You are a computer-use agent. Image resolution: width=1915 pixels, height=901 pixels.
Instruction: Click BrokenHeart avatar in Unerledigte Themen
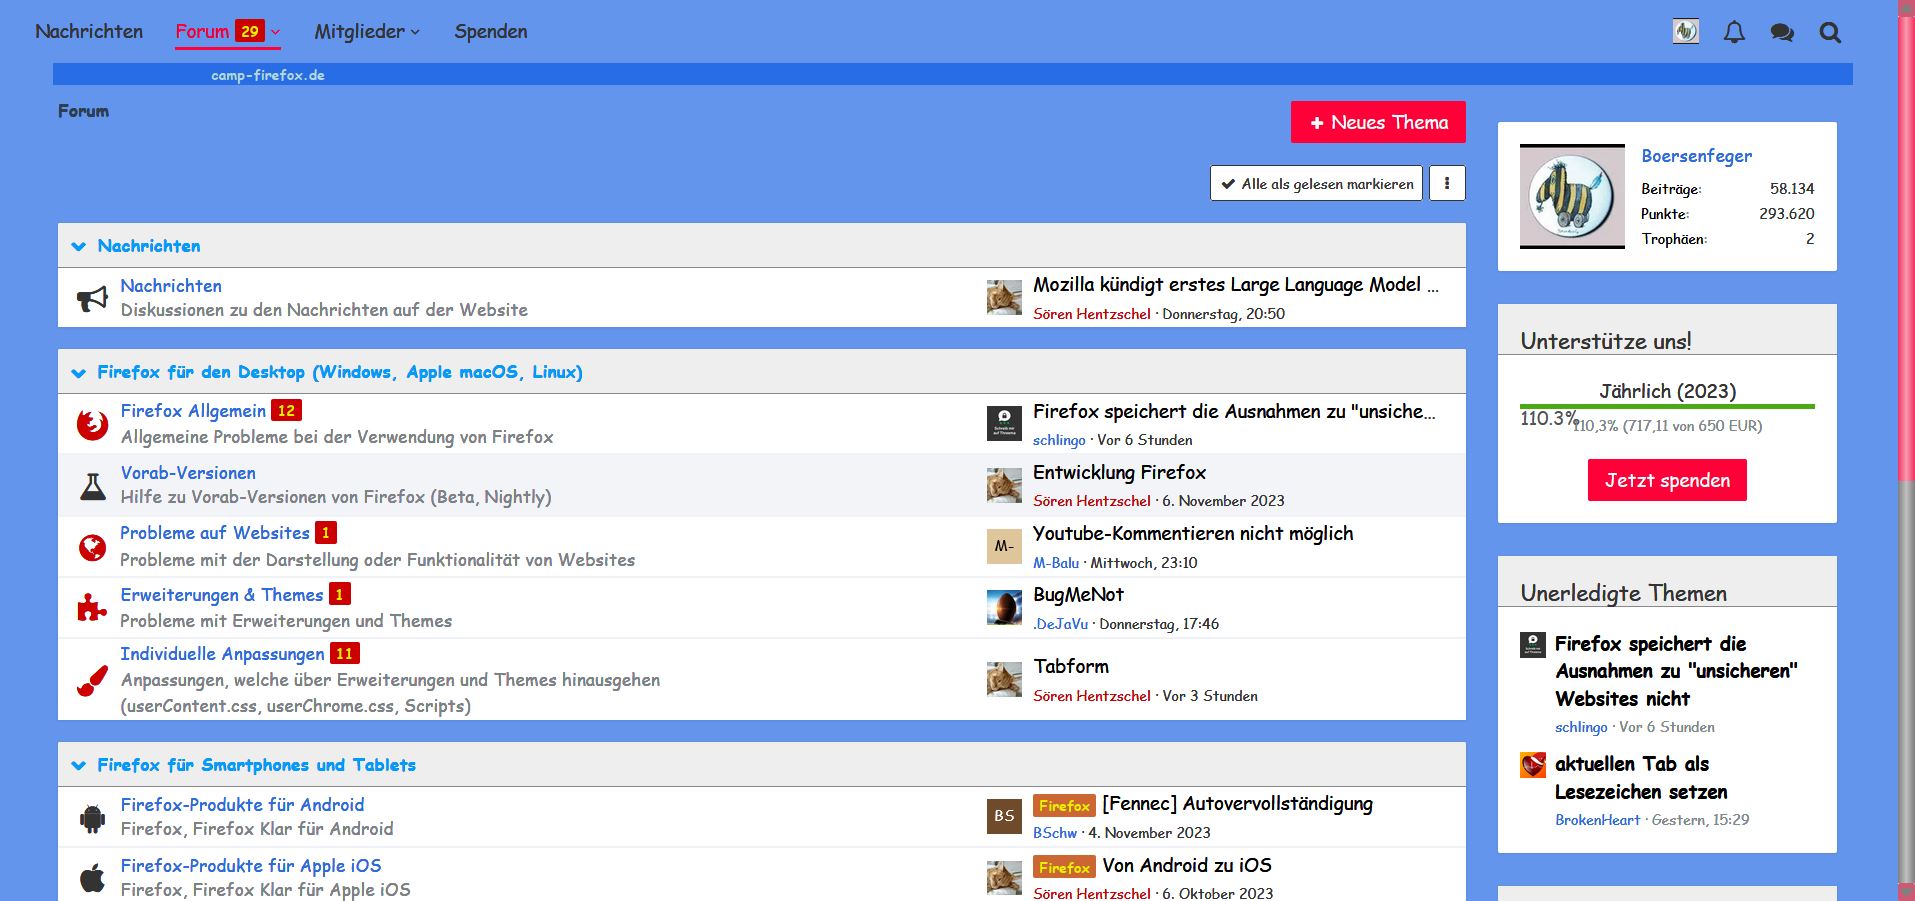[1533, 765]
